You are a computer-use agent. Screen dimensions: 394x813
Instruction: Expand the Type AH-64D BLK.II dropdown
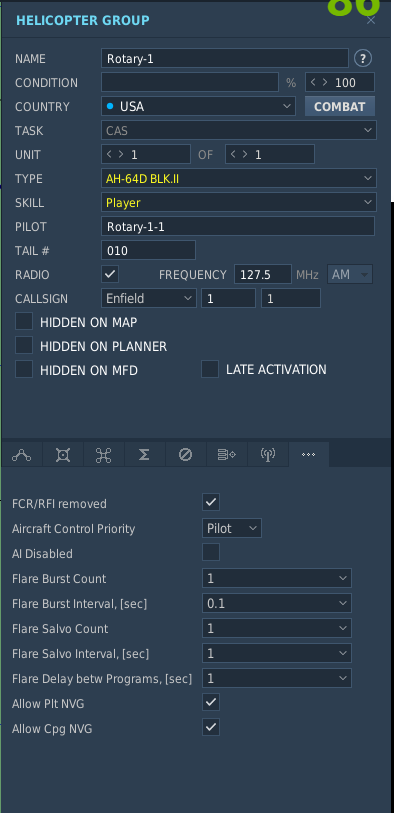pyautogui.click(x=238, y=178)
